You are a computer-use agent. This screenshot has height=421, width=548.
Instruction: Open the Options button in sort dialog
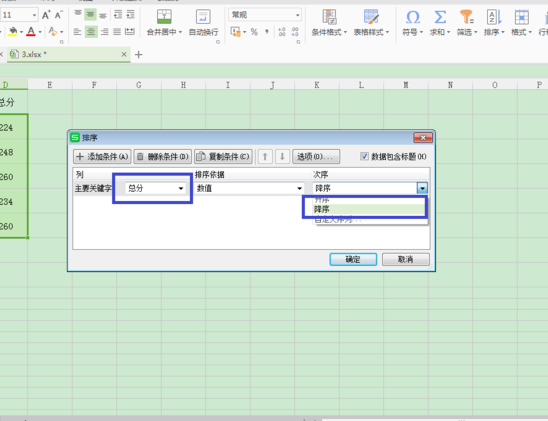coord(316,157)
